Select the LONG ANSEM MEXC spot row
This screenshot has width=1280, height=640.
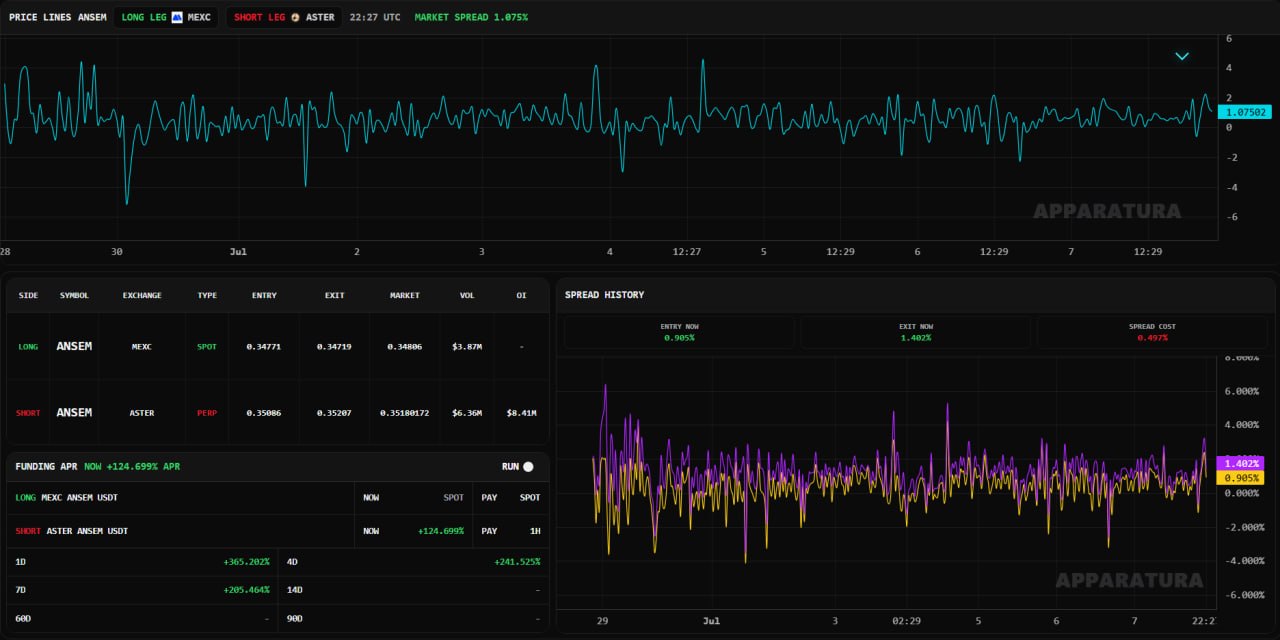(278, 346)
